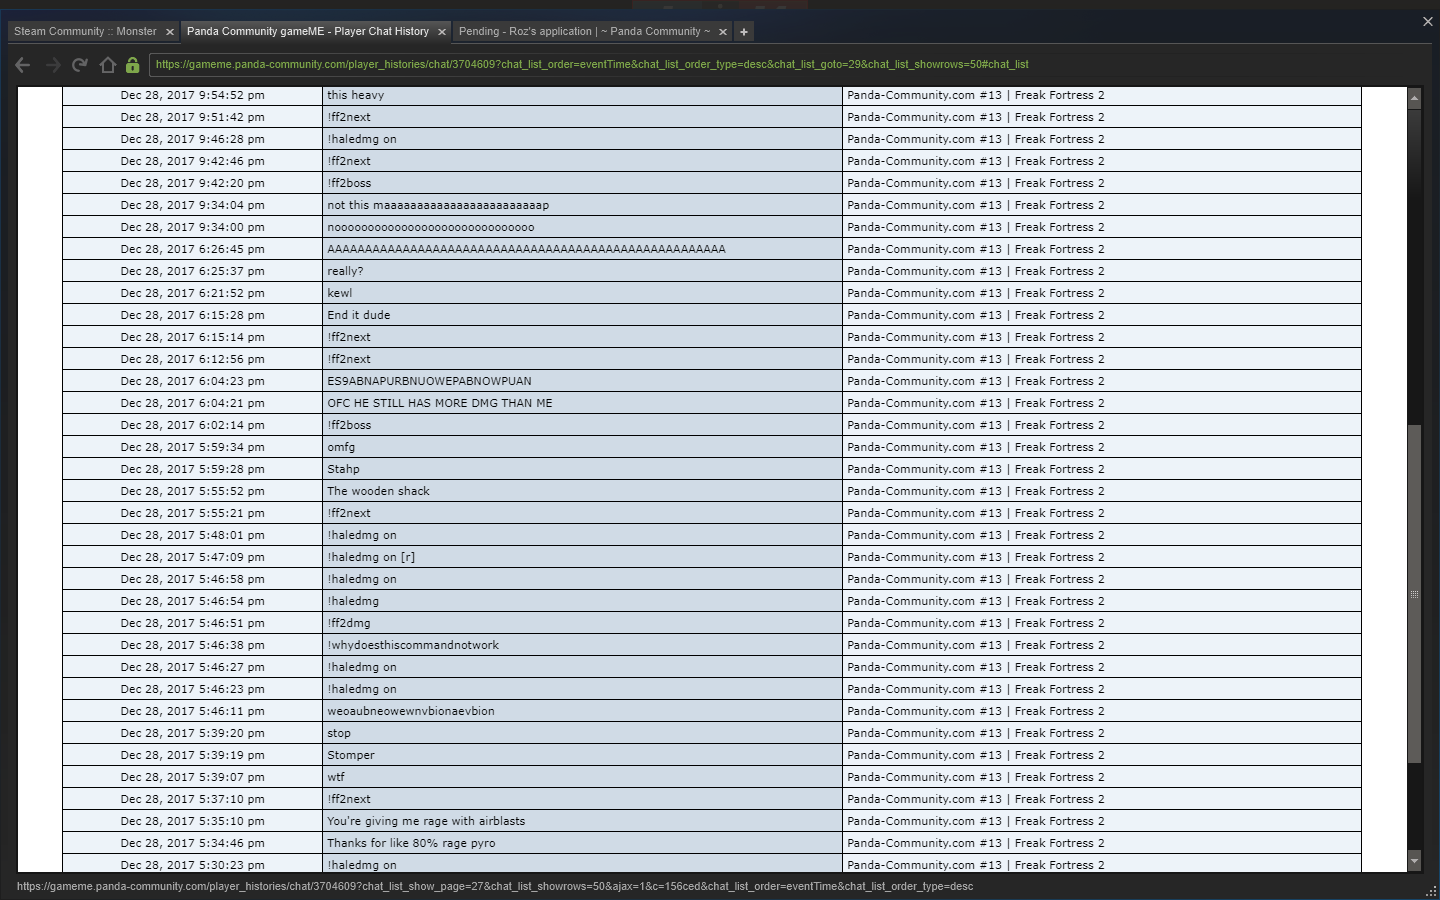This screenshot has width=1440, height=900.
Task: Switch to Pending - Roz's application tab
Action: coord(584,32)
